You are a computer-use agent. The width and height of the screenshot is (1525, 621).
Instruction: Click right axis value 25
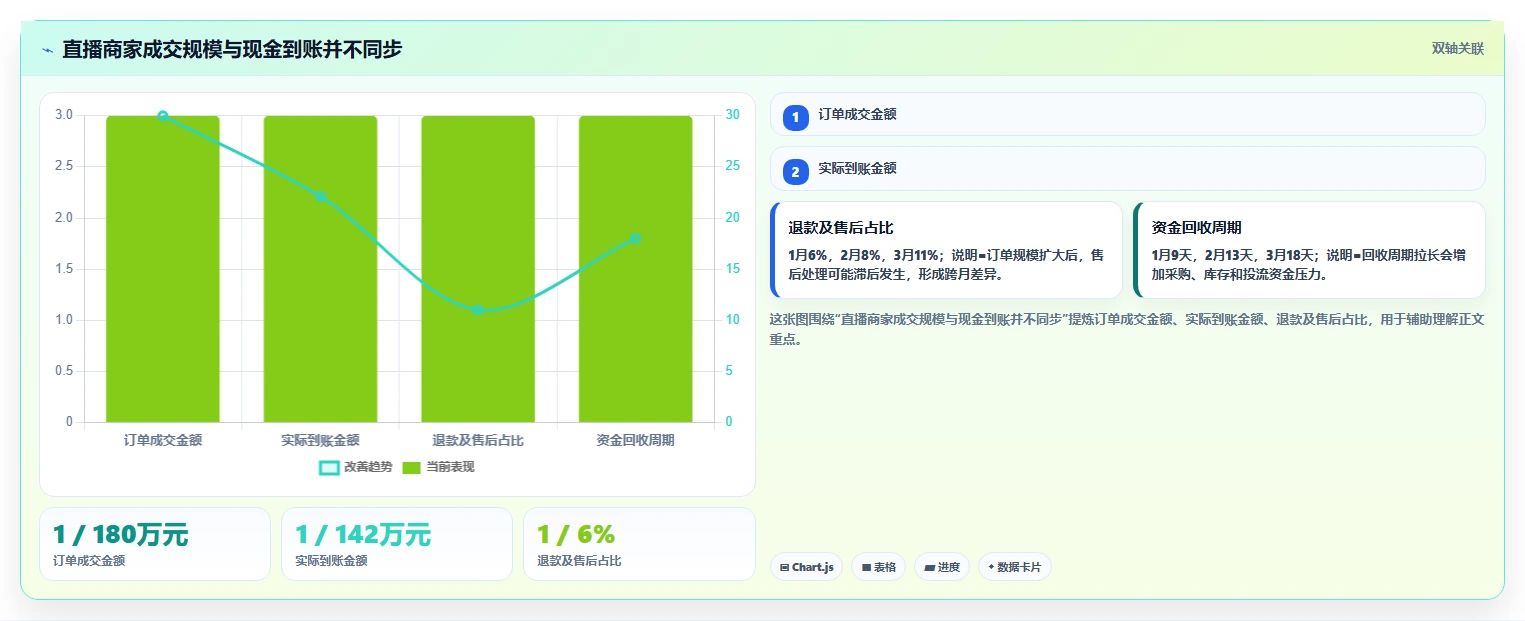pyautogui.click(x=733, y=166)
